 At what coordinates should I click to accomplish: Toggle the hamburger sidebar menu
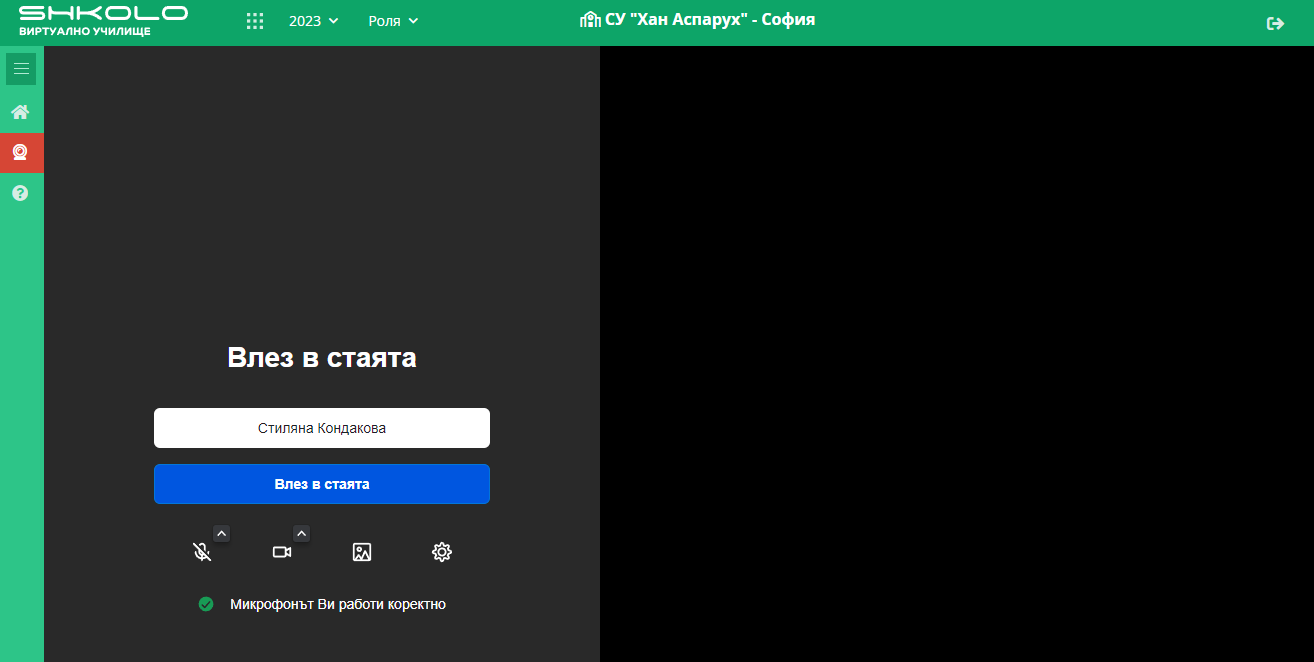[x=21, y=69]
